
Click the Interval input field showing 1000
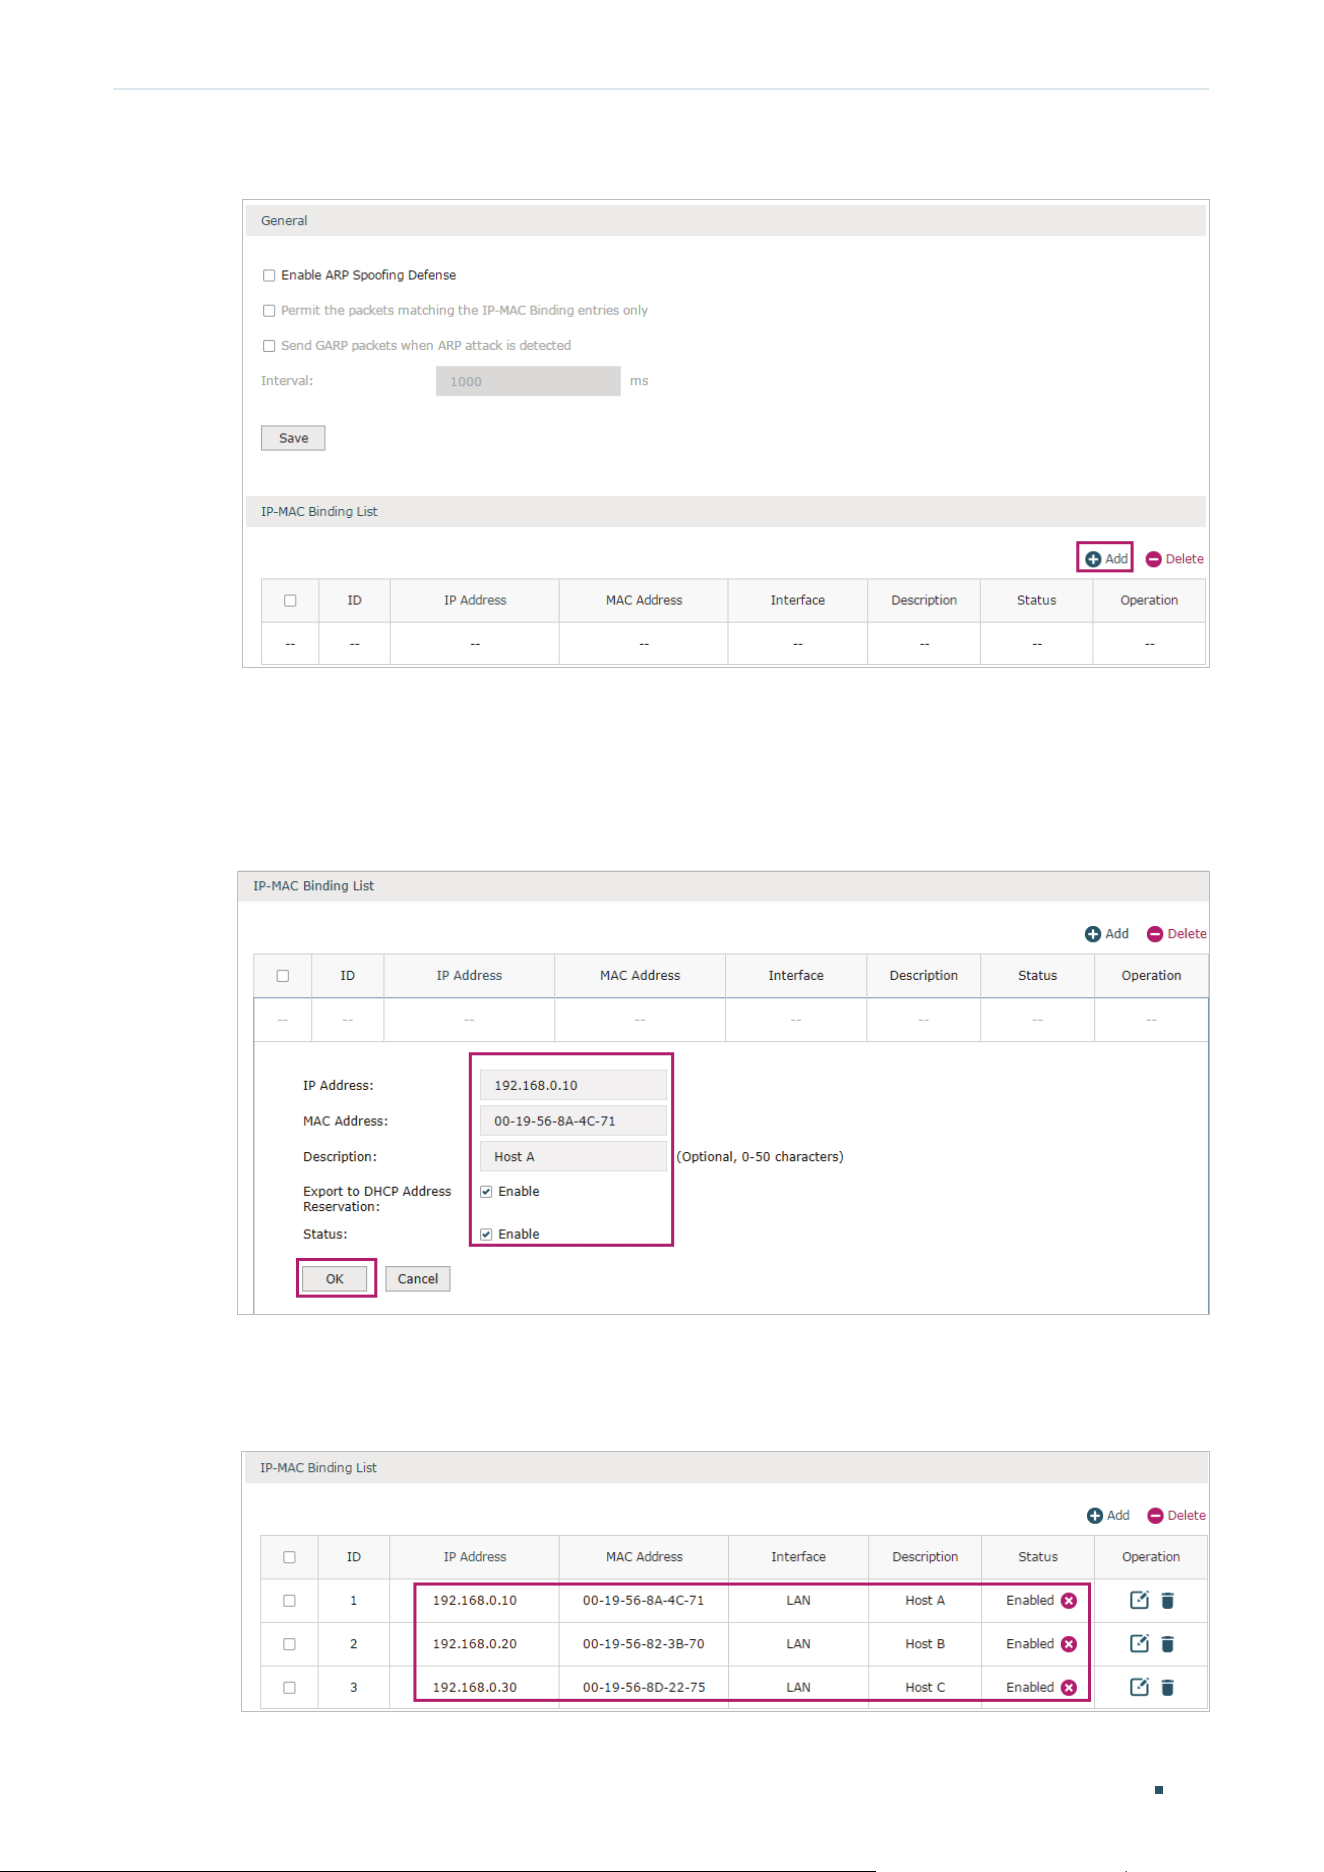coord(528,381)
